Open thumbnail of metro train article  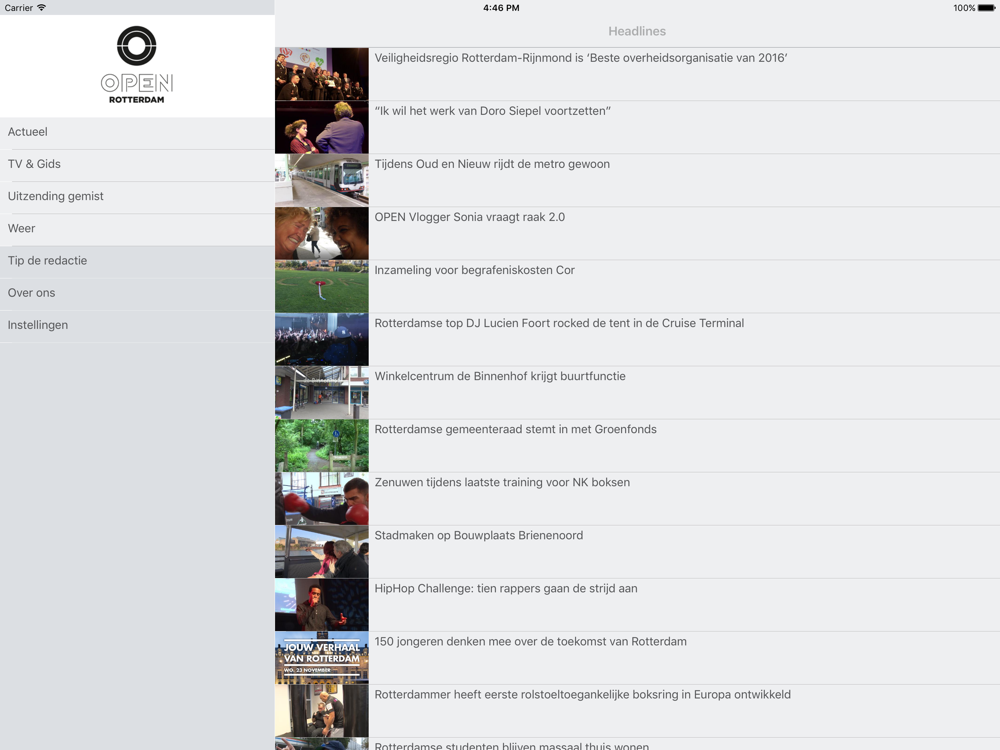(321, 180)
